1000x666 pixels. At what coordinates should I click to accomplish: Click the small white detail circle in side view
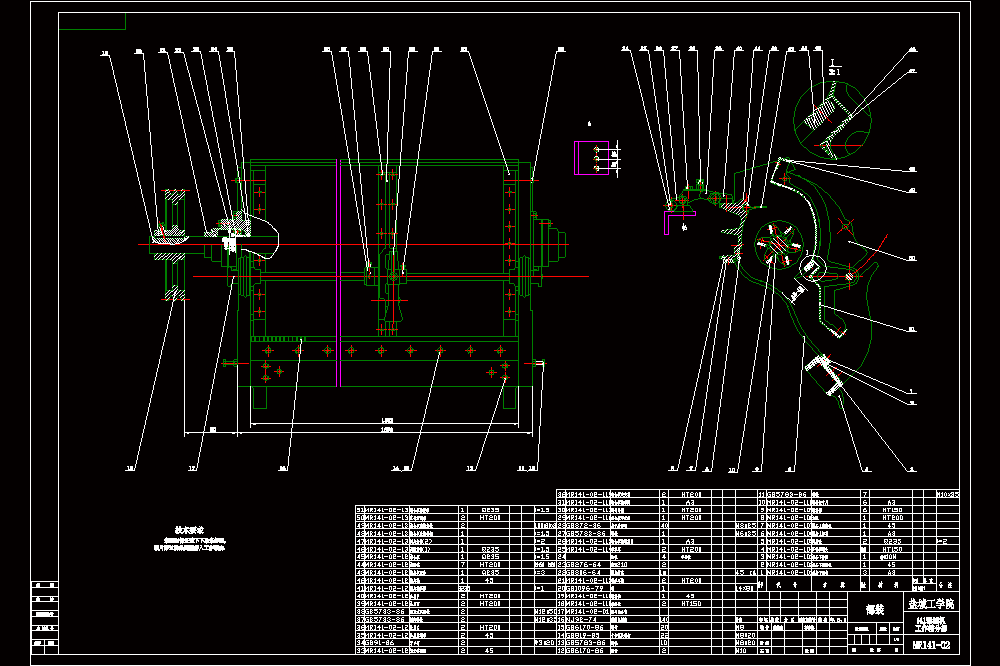[813, 268]
